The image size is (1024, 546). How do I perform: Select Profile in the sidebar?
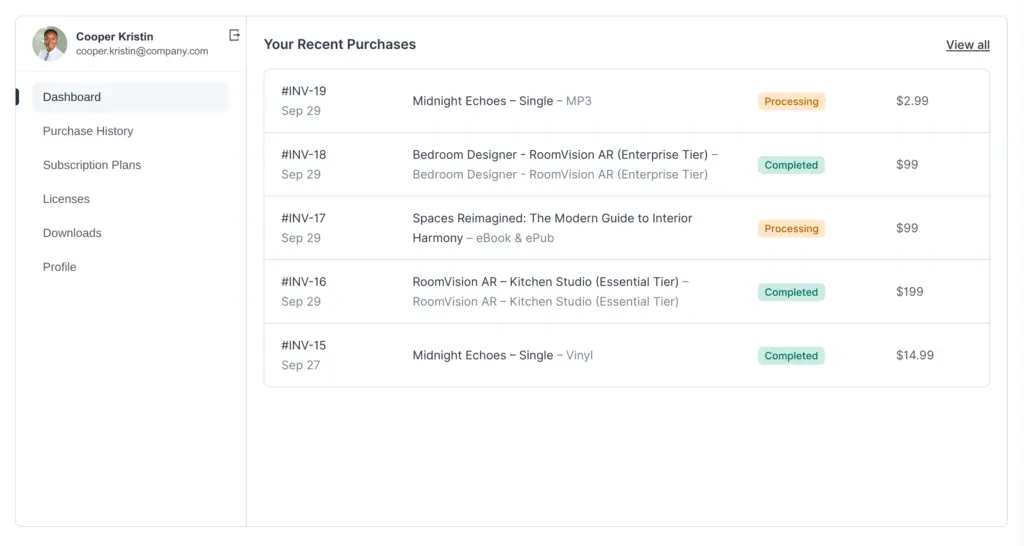point(60,267)
